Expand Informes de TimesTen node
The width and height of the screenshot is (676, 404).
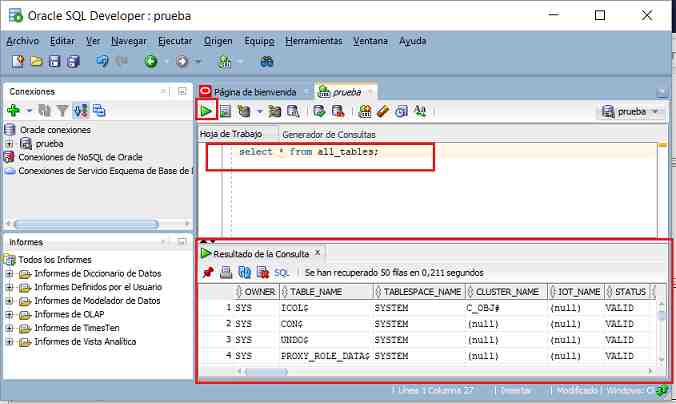[9, 328]
